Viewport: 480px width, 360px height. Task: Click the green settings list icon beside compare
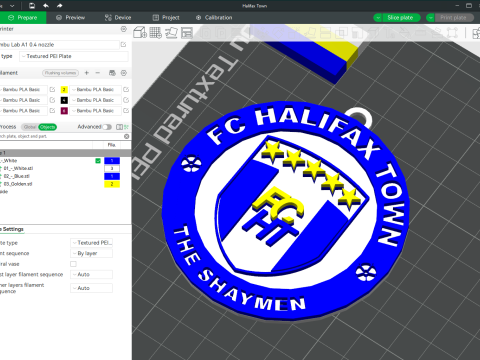click(126, 127)
